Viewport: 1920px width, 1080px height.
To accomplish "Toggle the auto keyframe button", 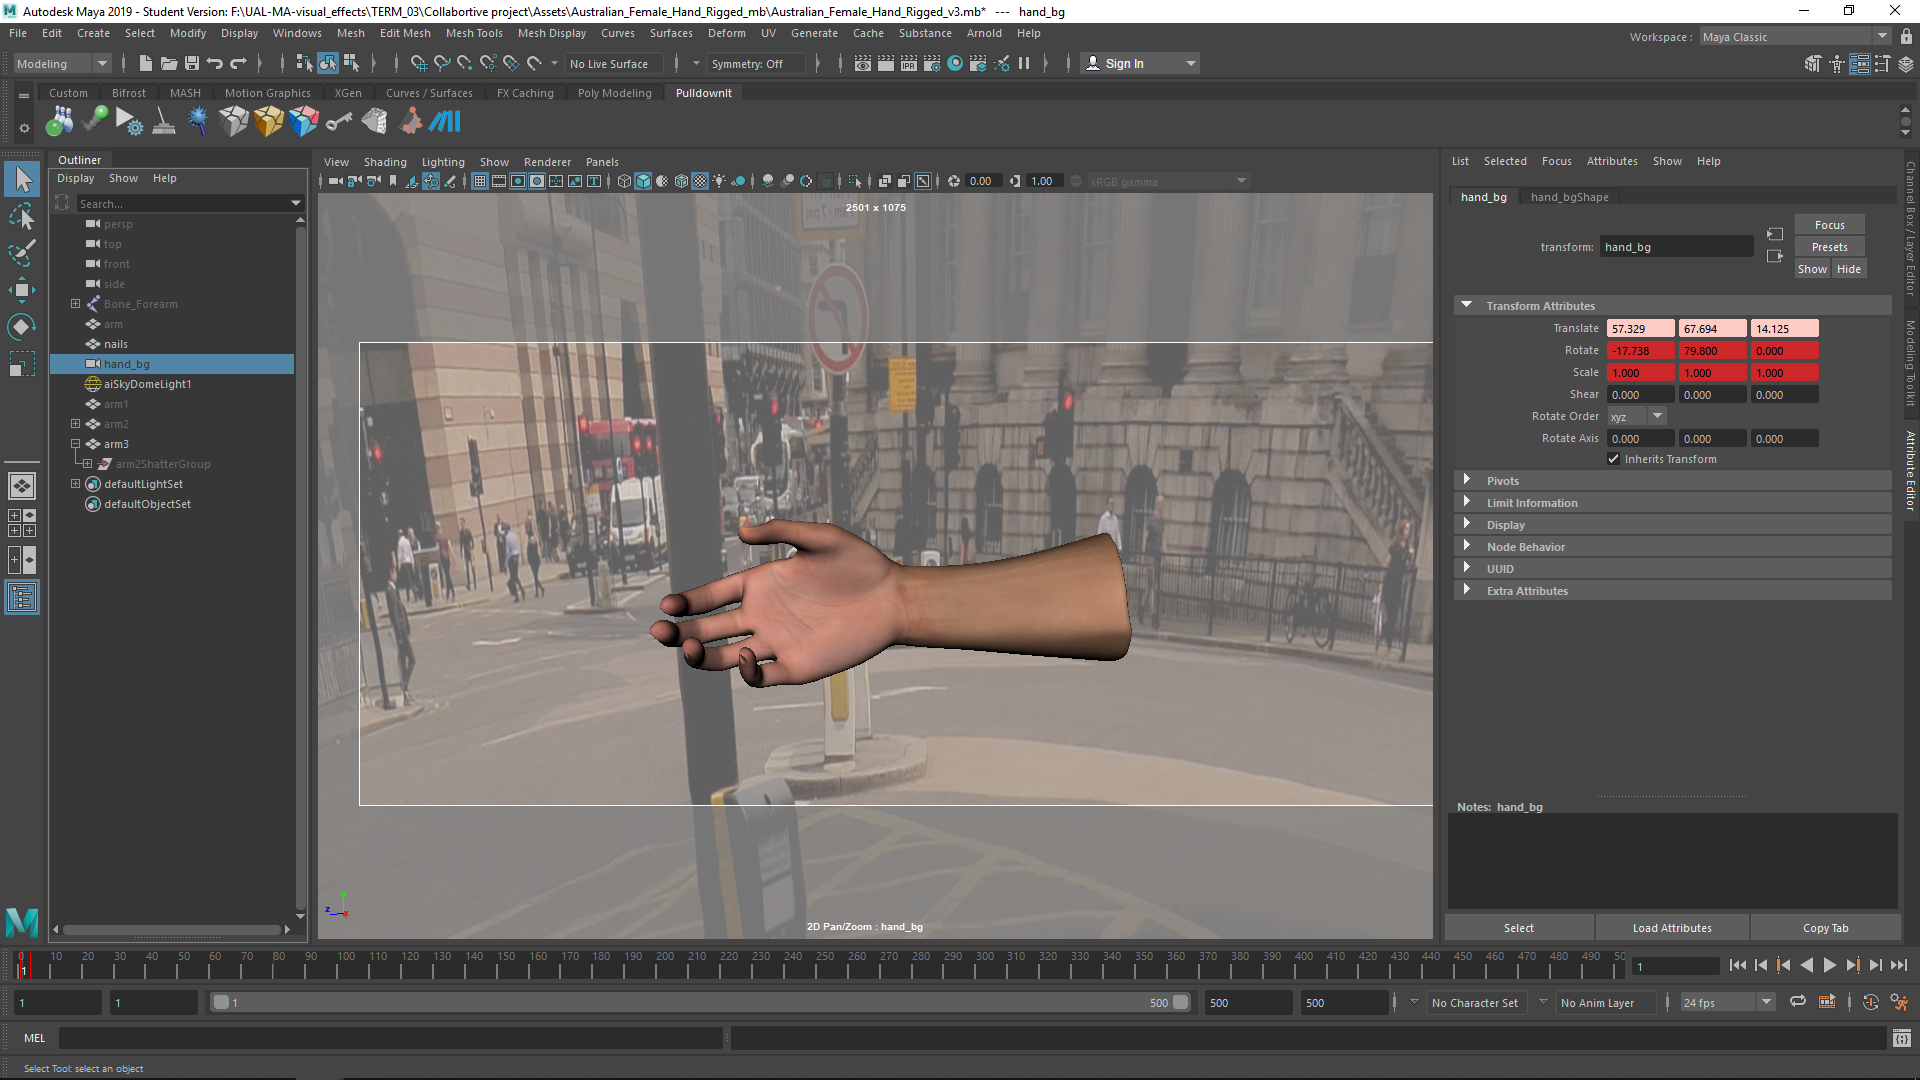I will click(x=1870, y=1002).
